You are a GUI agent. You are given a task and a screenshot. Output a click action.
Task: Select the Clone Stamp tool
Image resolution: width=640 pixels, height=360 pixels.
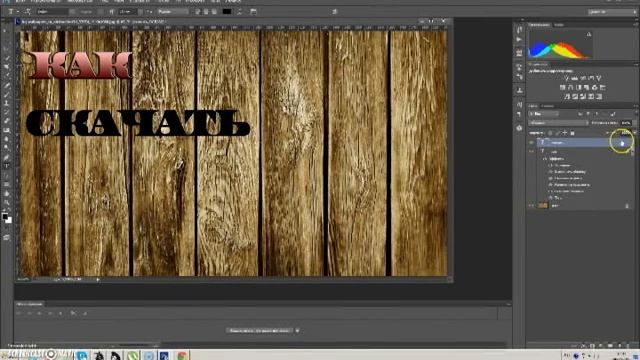coord(7,103)
